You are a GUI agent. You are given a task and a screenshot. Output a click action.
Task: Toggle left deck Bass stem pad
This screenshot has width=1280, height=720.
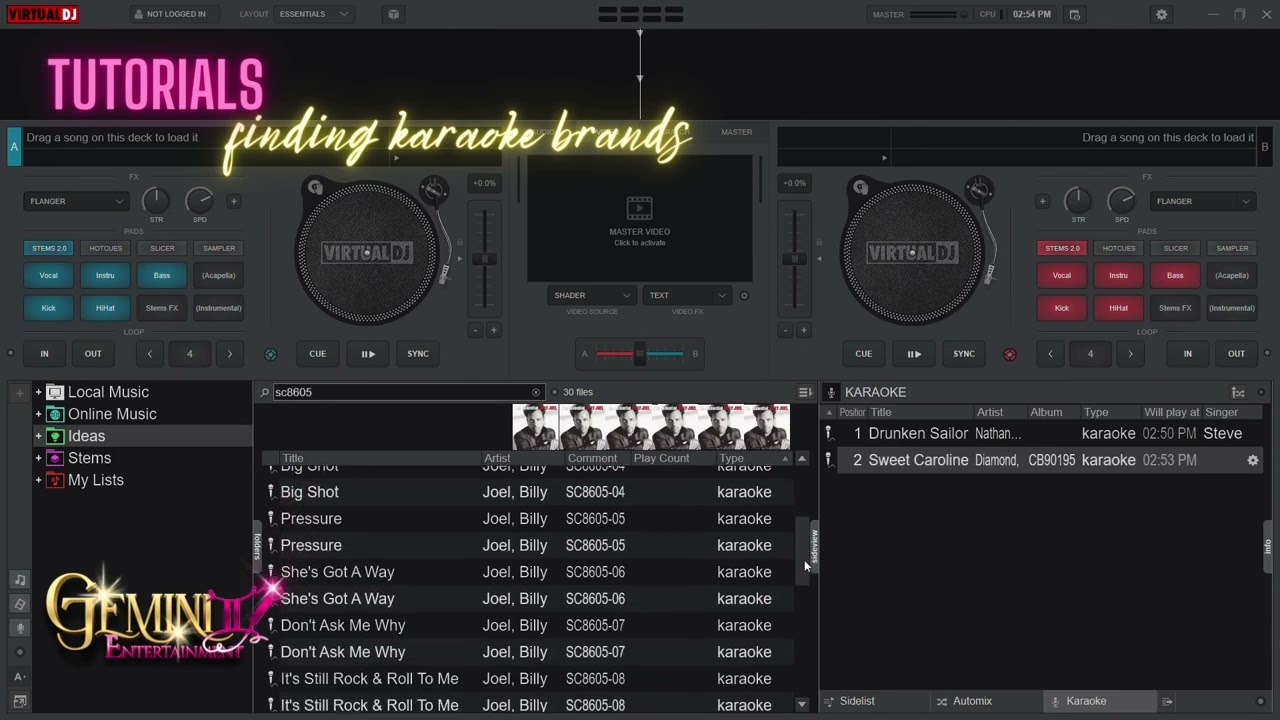point(162,275)
